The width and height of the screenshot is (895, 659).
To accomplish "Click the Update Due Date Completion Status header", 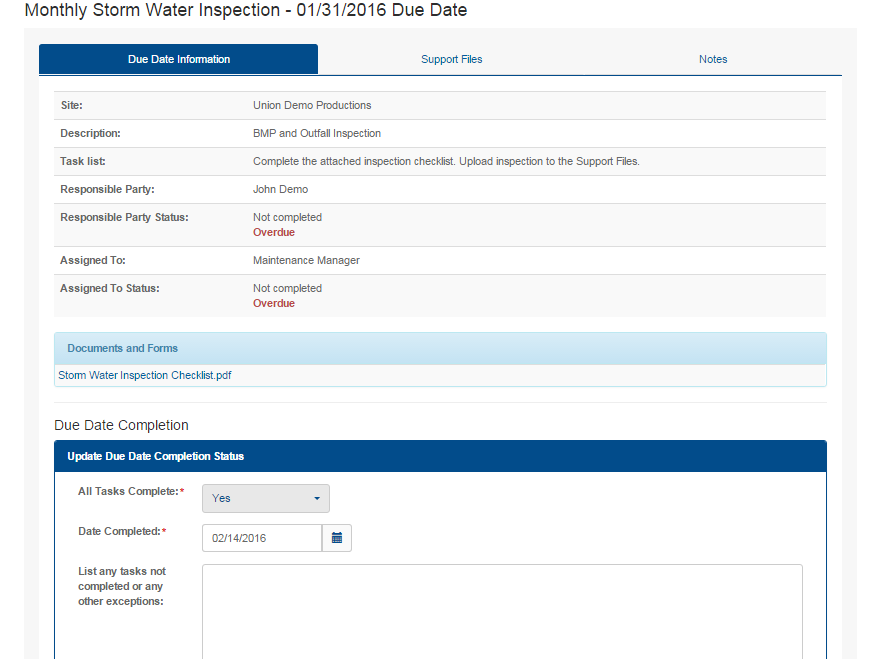I will tap(440, 456).
